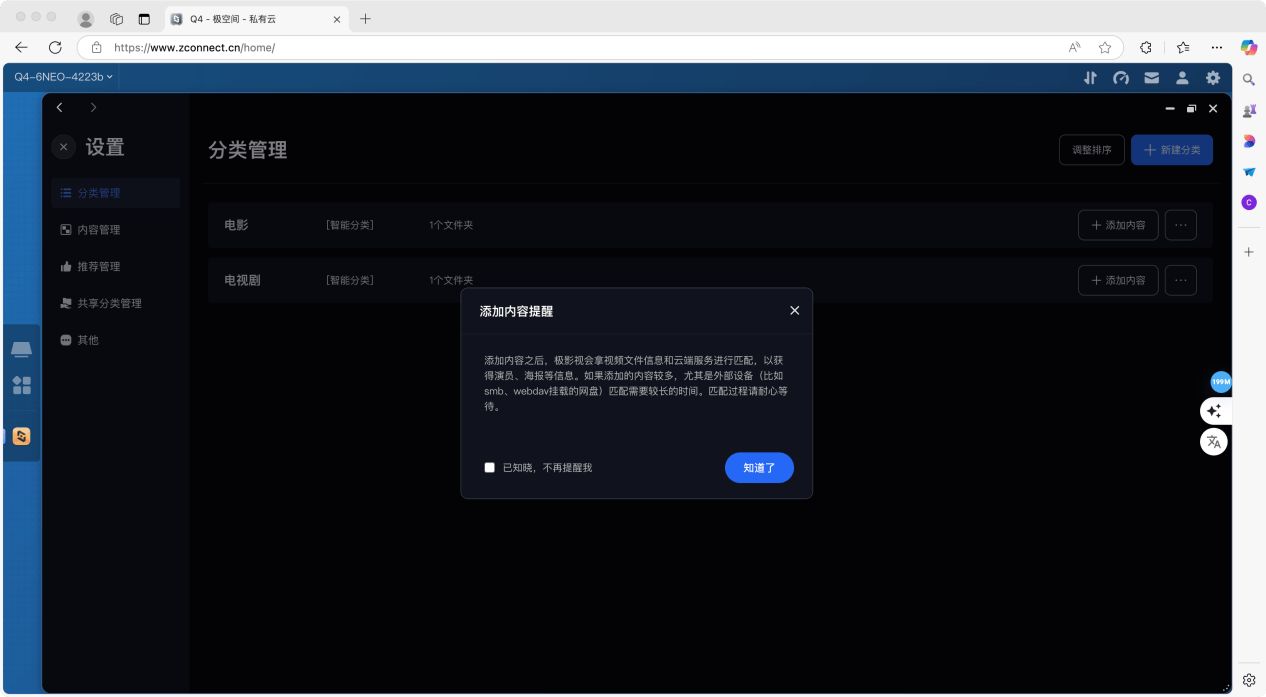The image size is (1266, 697).
Task: Click the 调整排序 button
Action: point(1091,150)
